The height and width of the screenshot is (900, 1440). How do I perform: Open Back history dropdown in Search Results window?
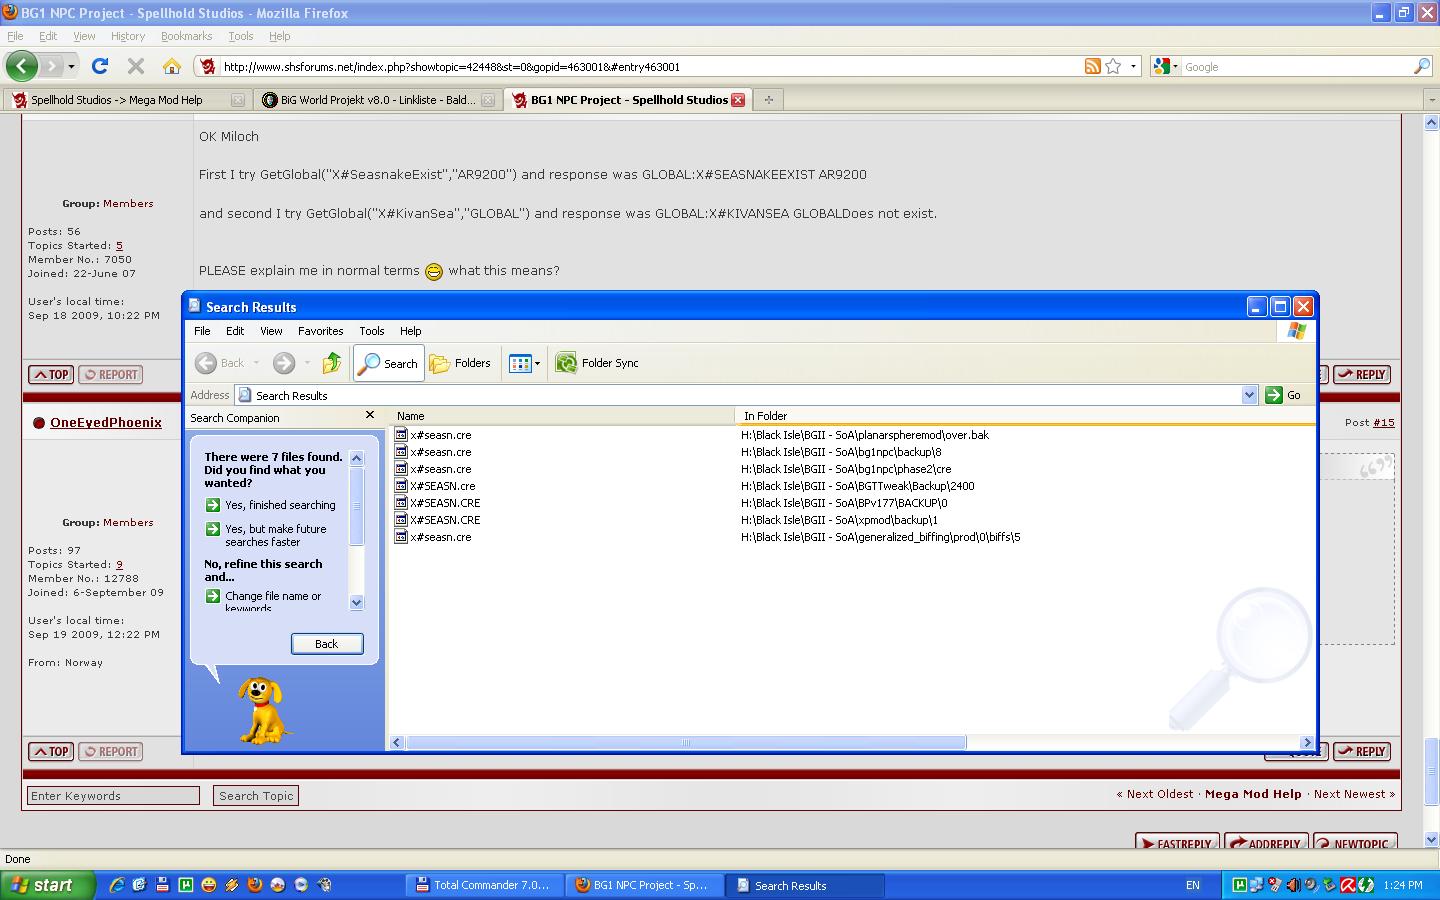pos(256,363)
